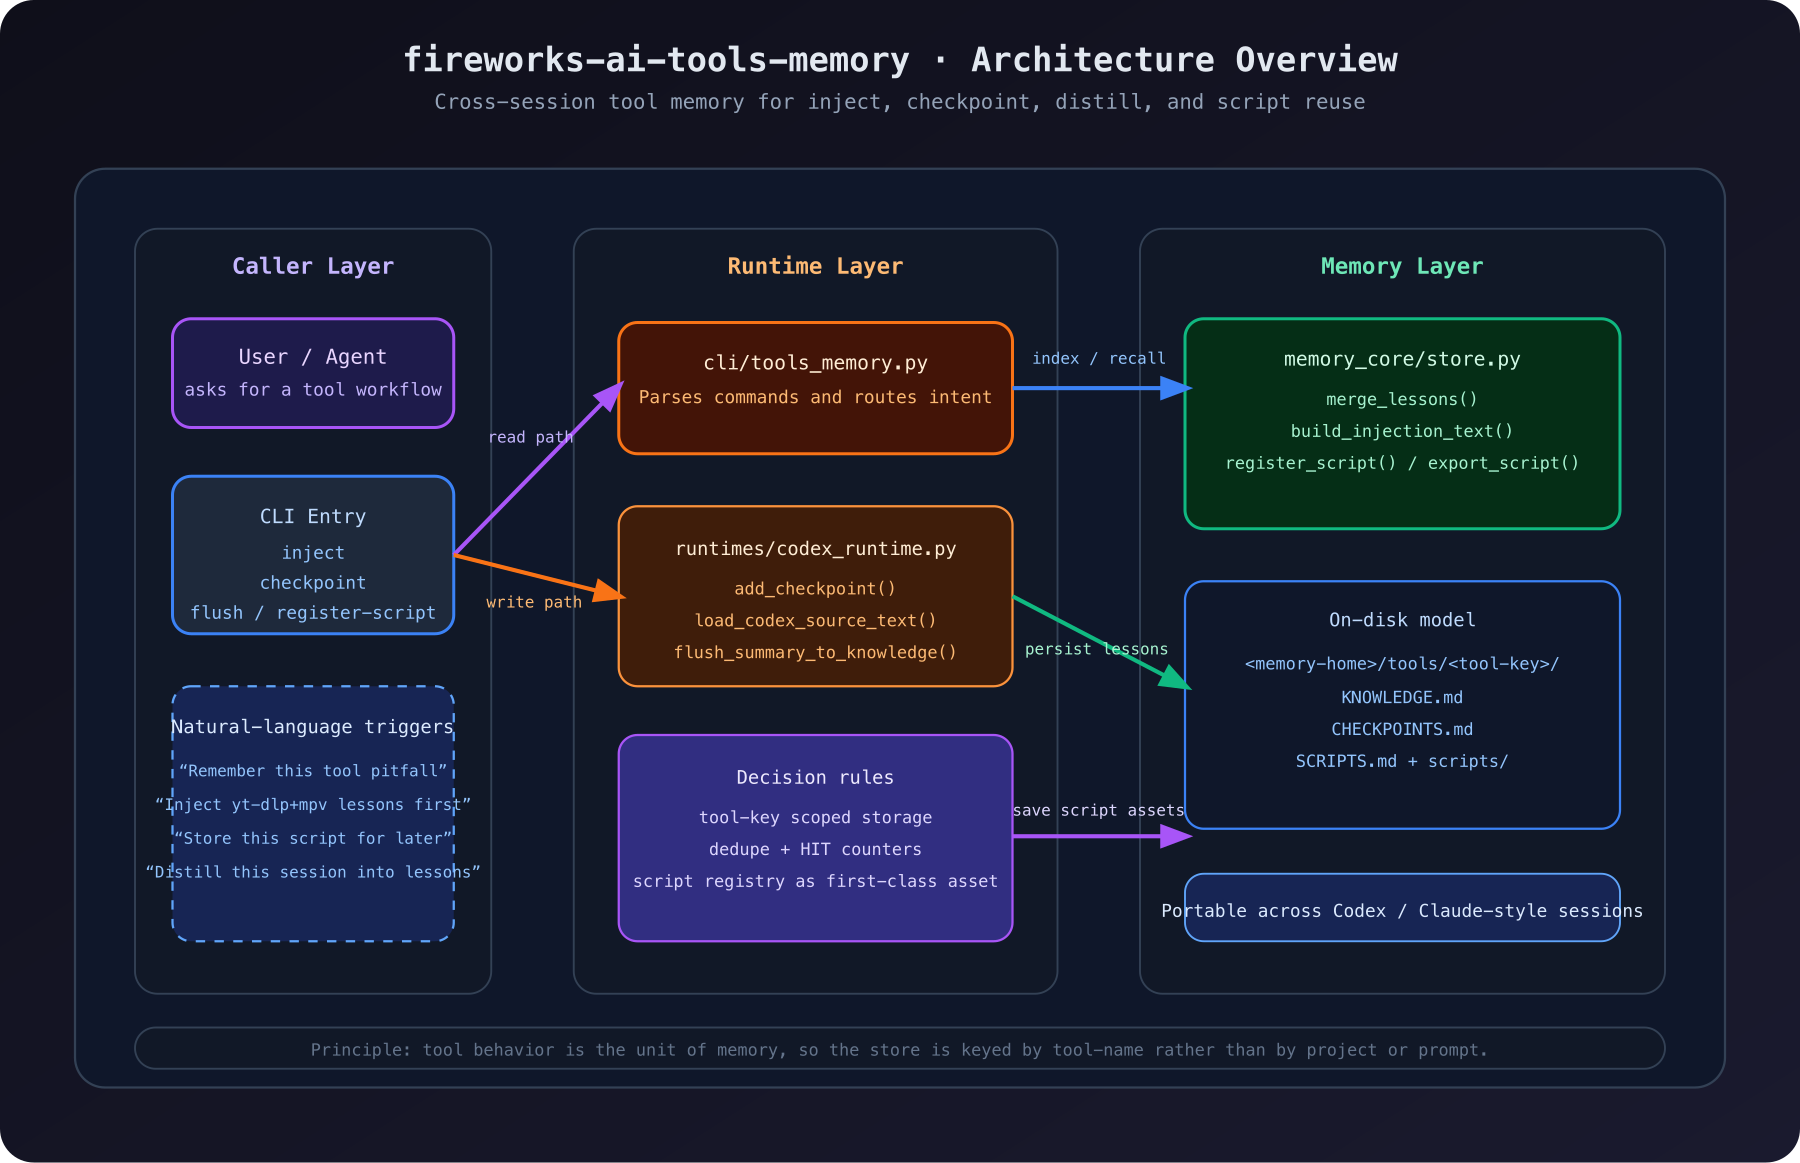Click the 'Natural-language triggers' heading
The width and height of the screenshot is (1800, 1163).
313,727
